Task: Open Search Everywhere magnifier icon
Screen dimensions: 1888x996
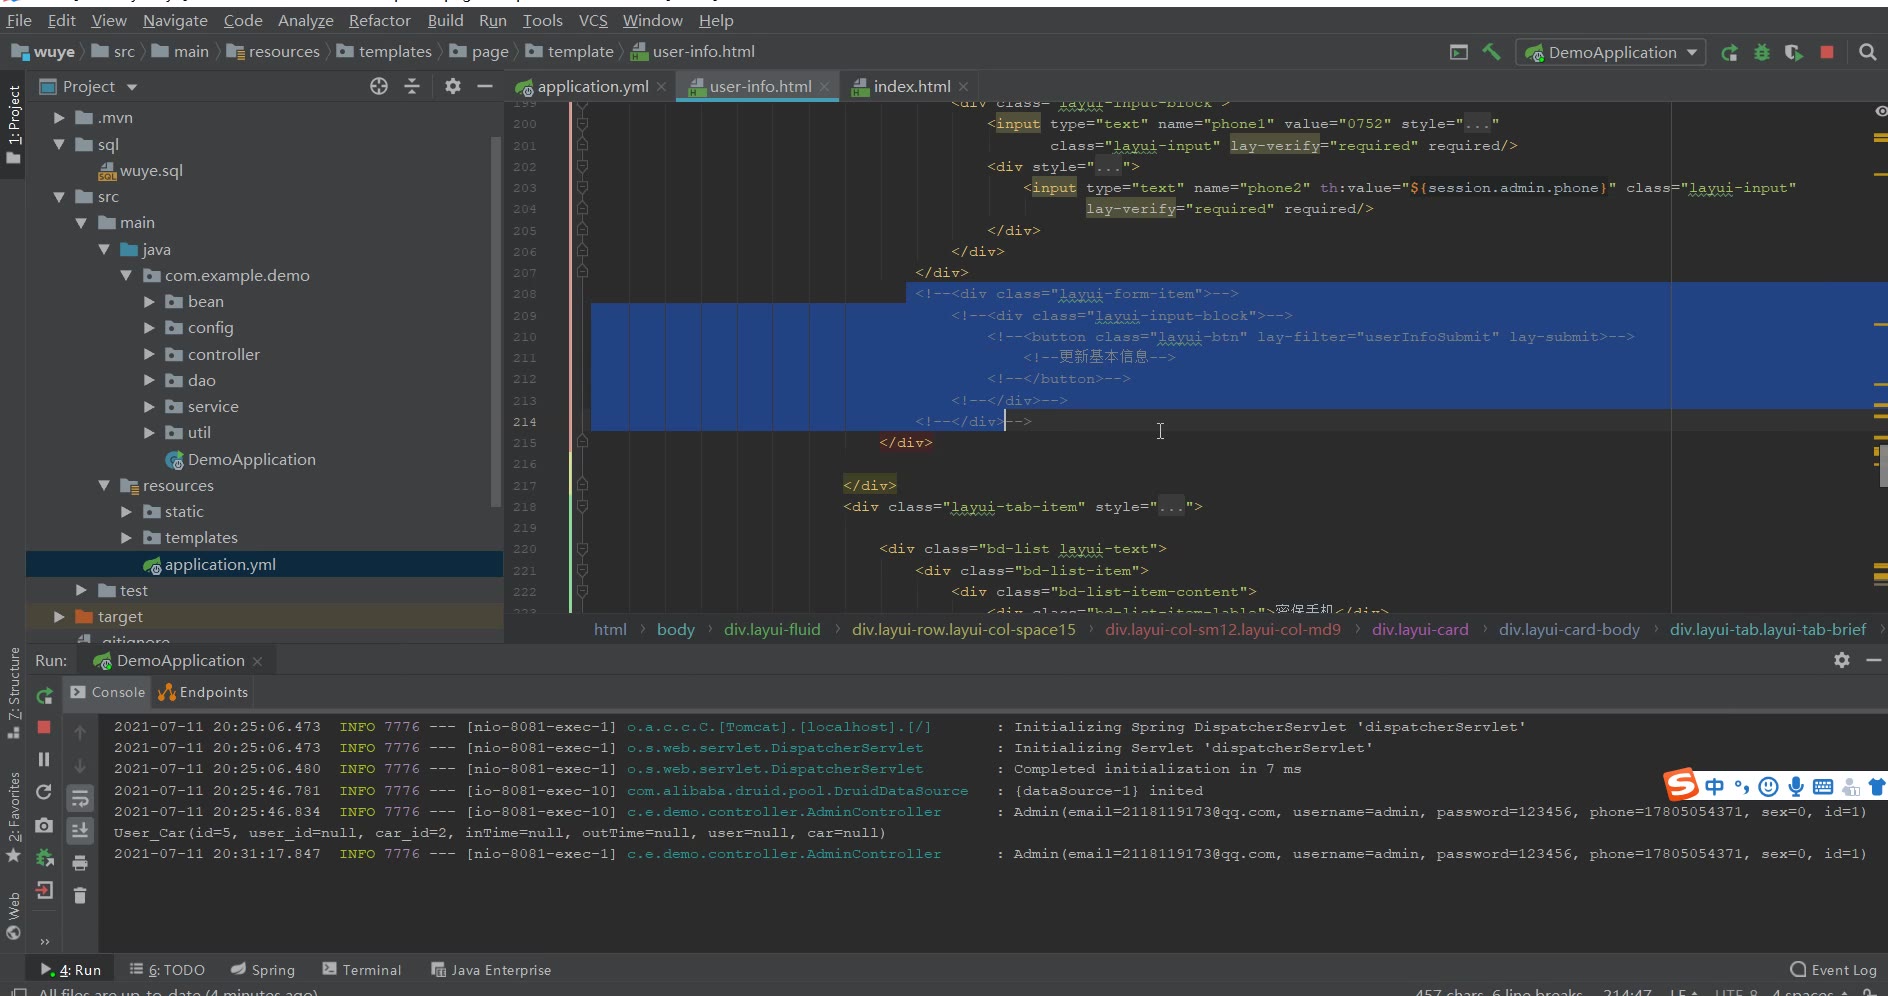Action: pos(1867,52)
